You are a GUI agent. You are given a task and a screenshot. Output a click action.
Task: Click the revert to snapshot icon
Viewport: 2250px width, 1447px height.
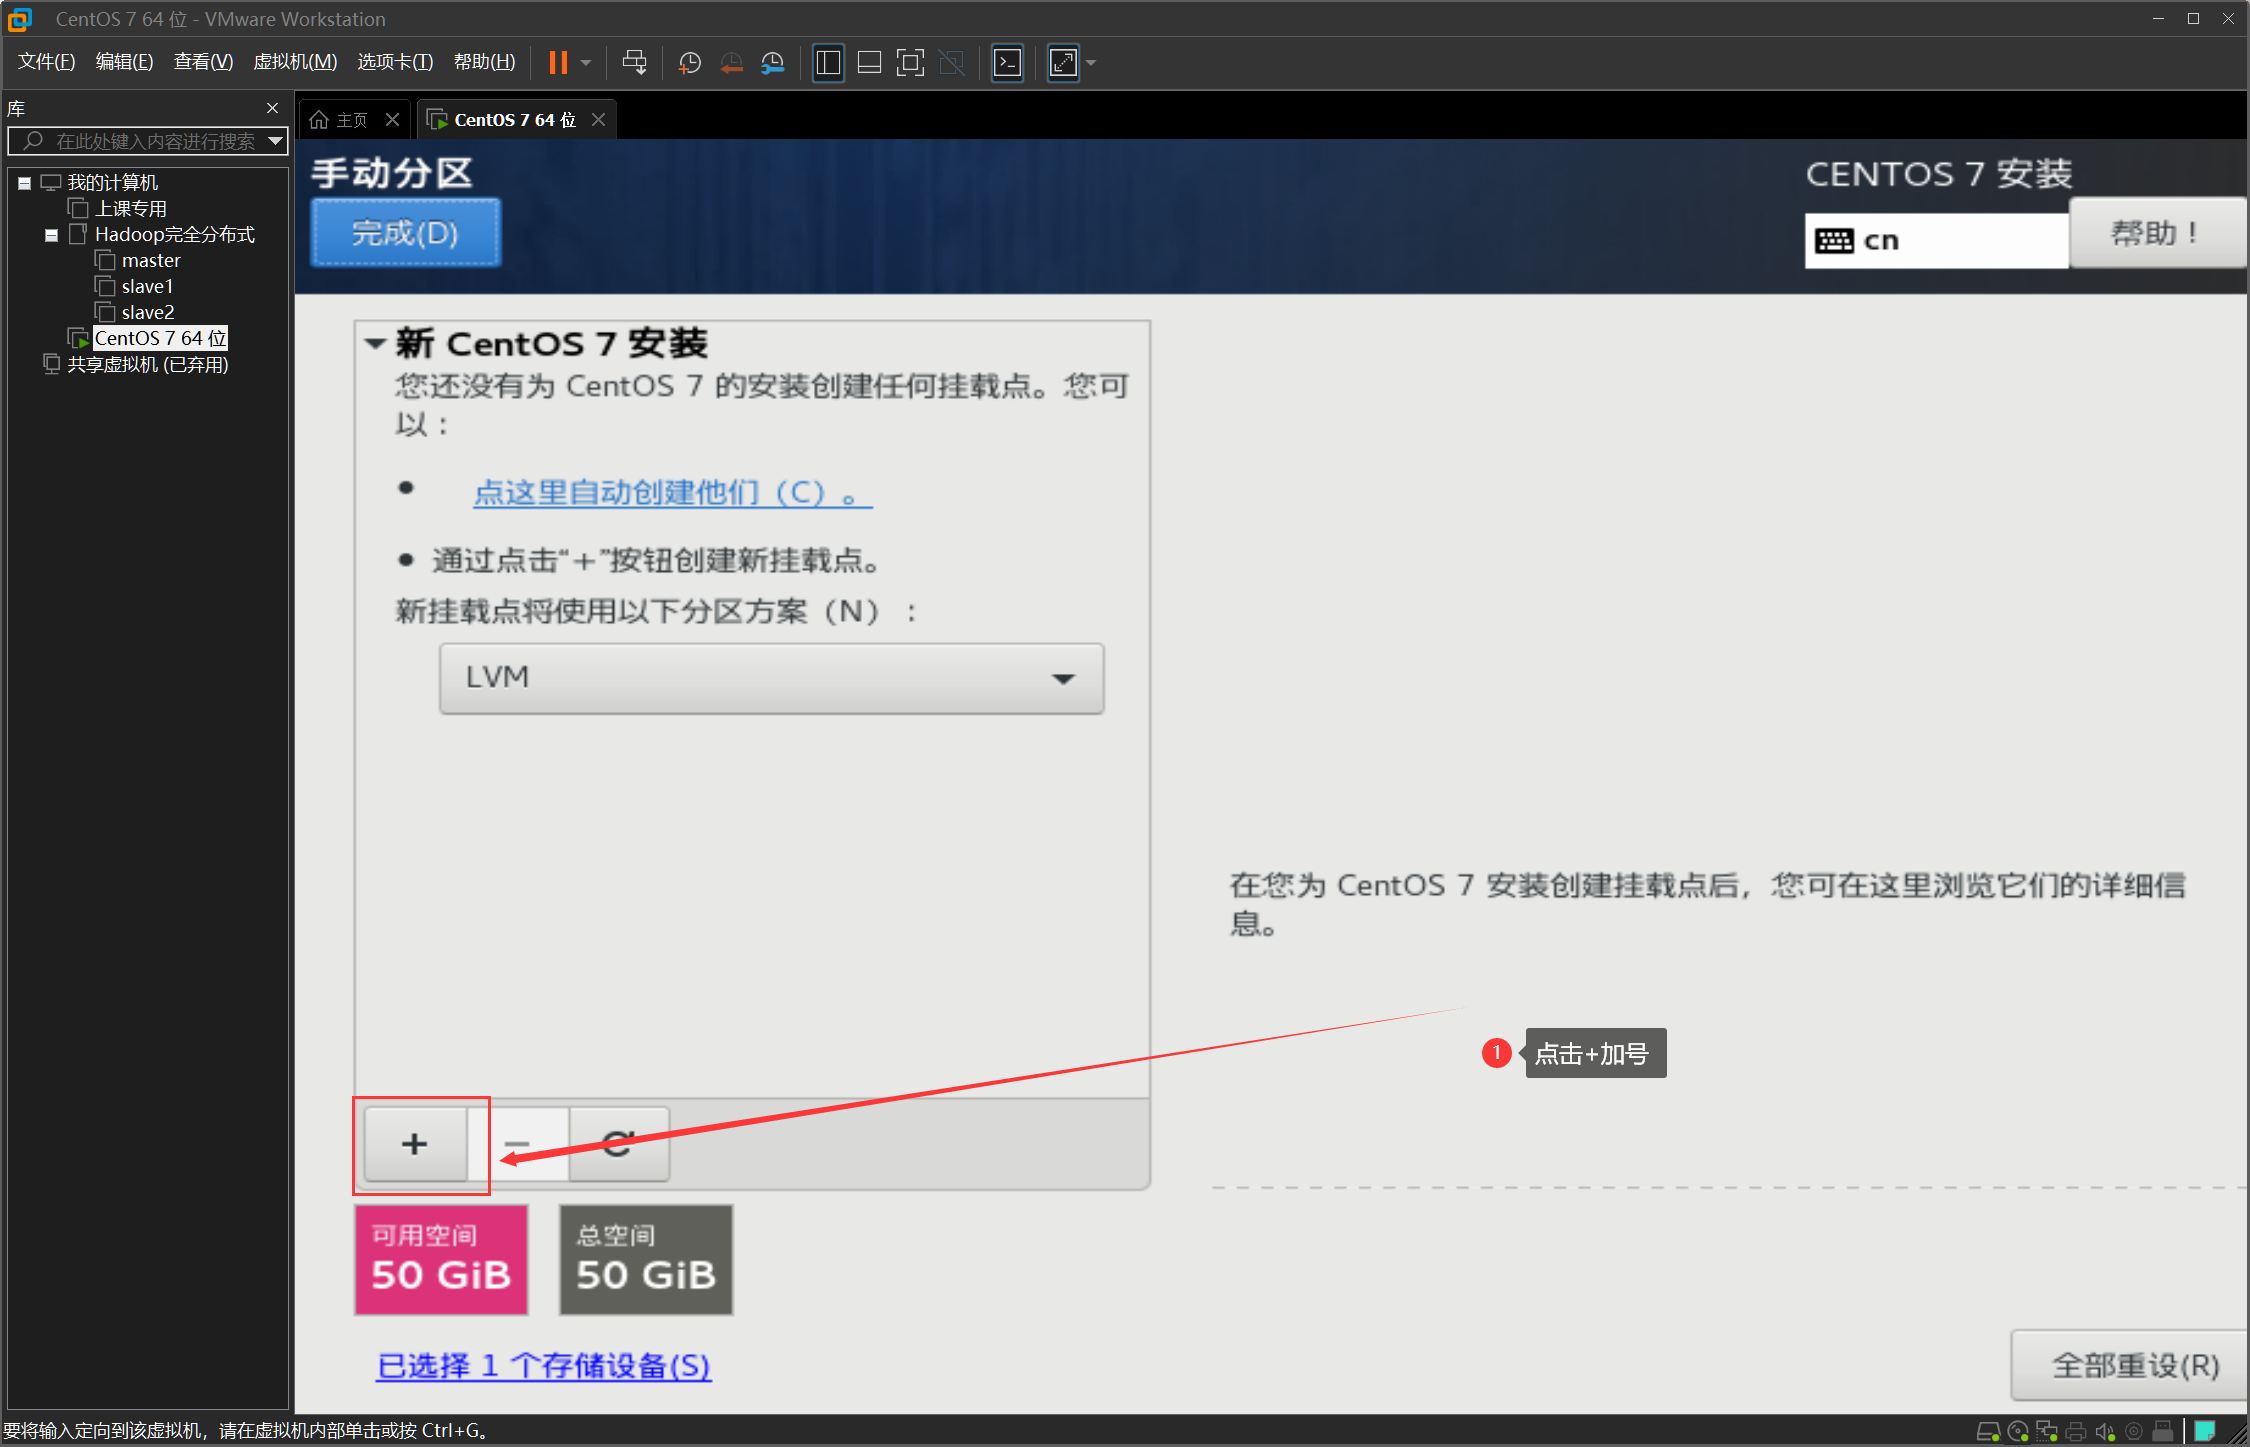pyautogui.click(x=732, y=63)
